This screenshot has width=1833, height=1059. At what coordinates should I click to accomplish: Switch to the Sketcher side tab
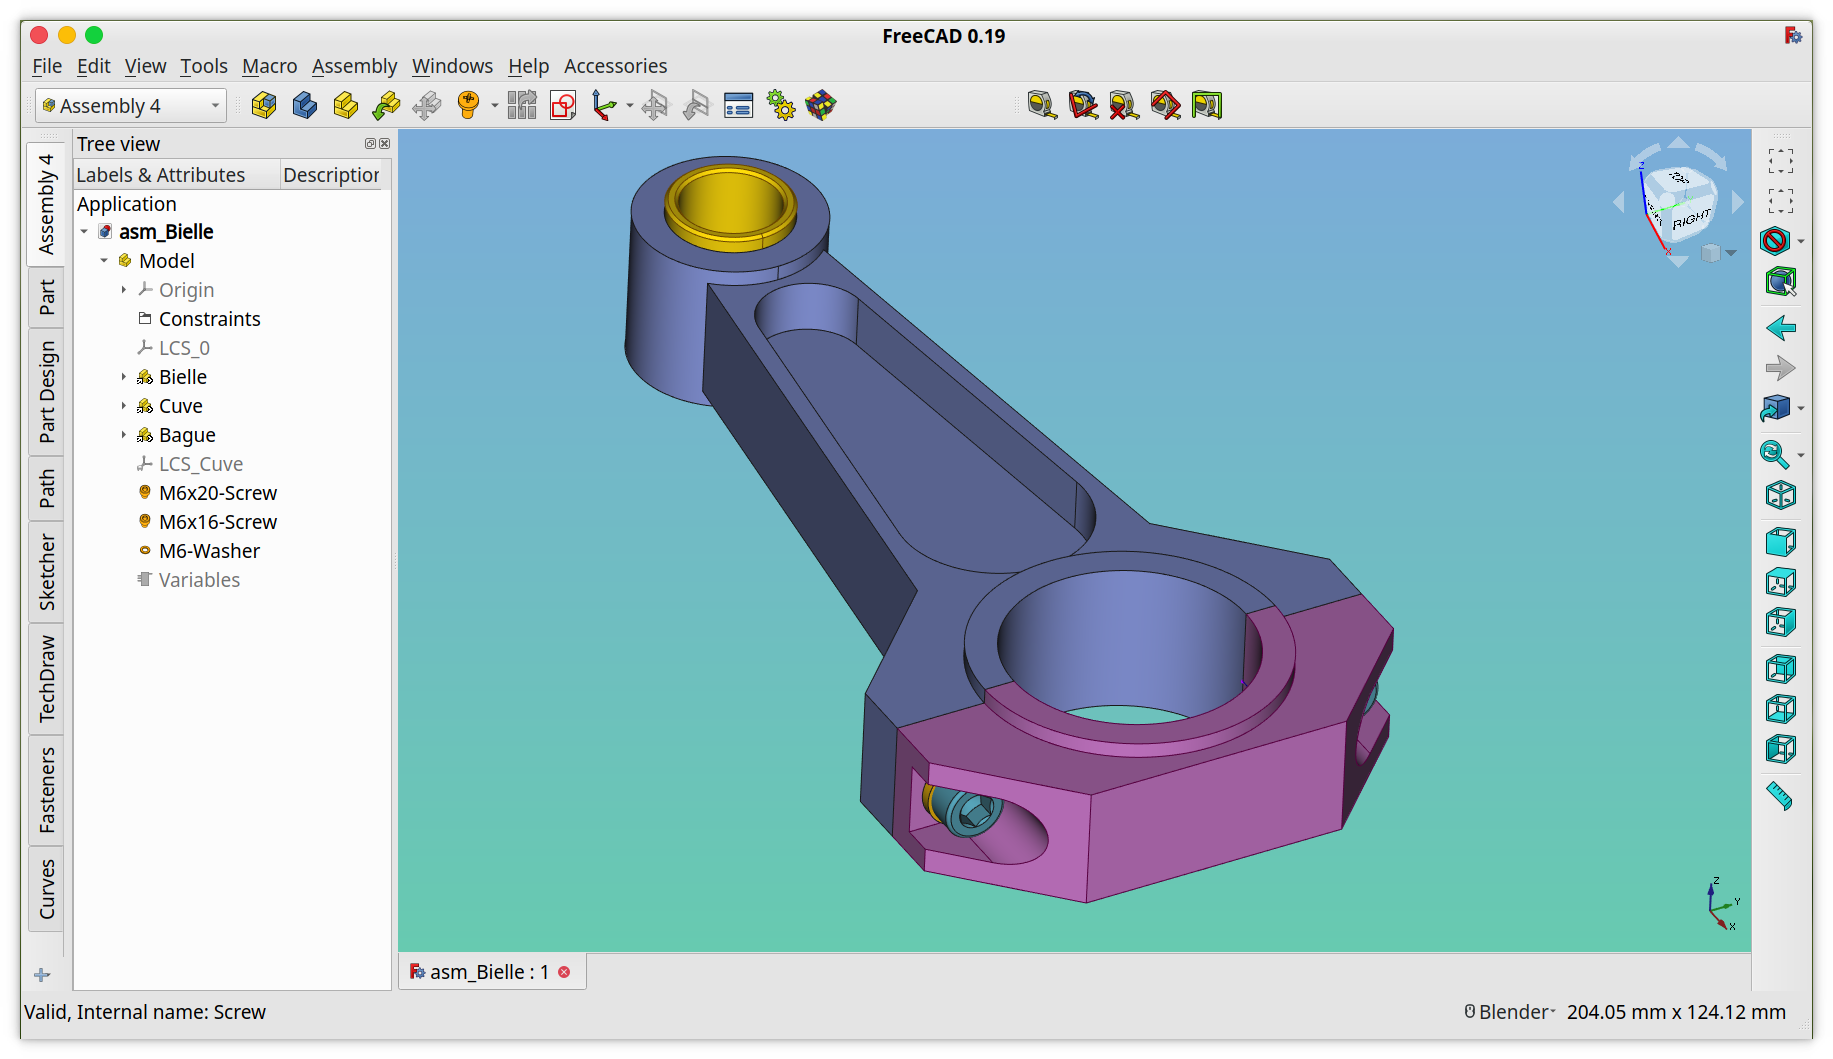click(x=47, y=572)
